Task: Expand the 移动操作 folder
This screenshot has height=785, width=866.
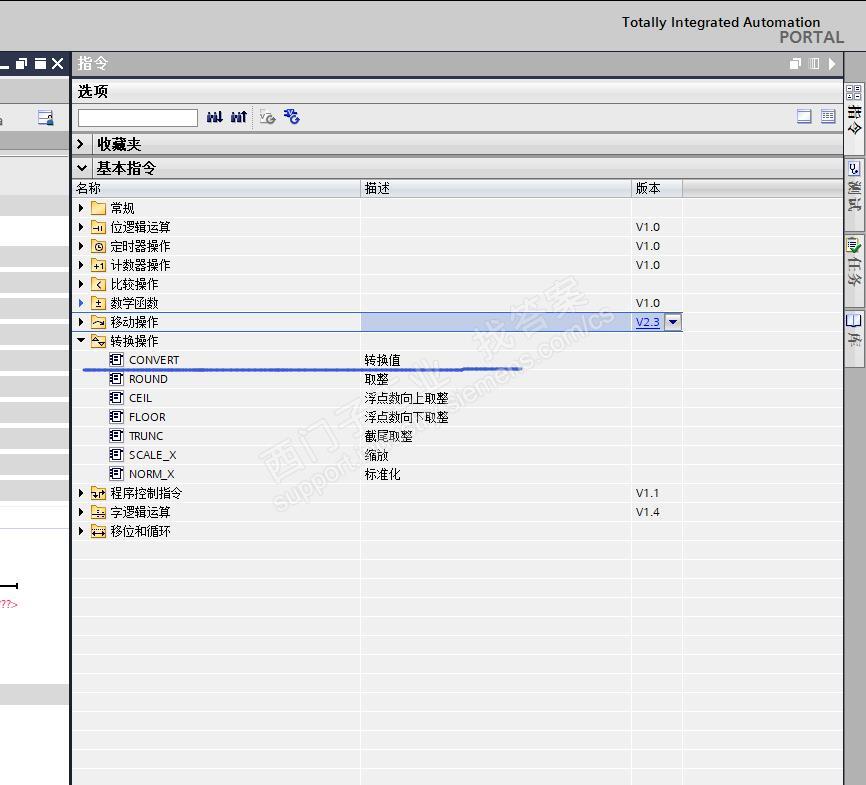Action: point(81,322)
